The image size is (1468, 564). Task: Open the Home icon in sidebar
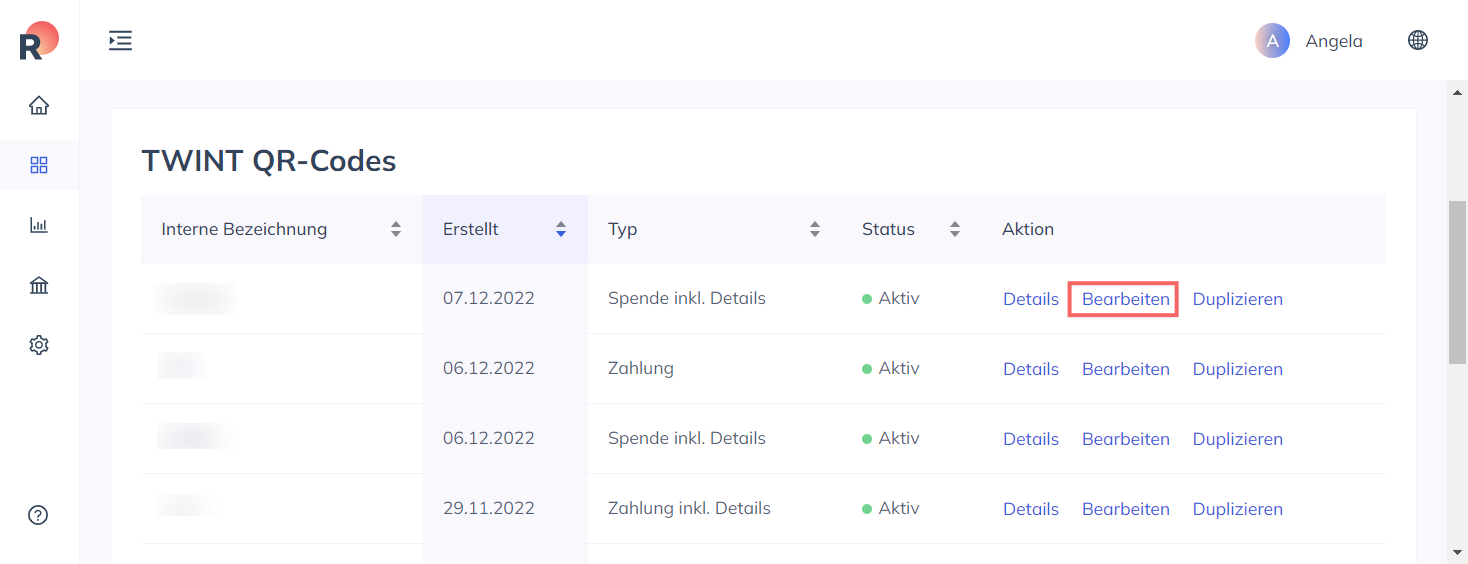39,105
